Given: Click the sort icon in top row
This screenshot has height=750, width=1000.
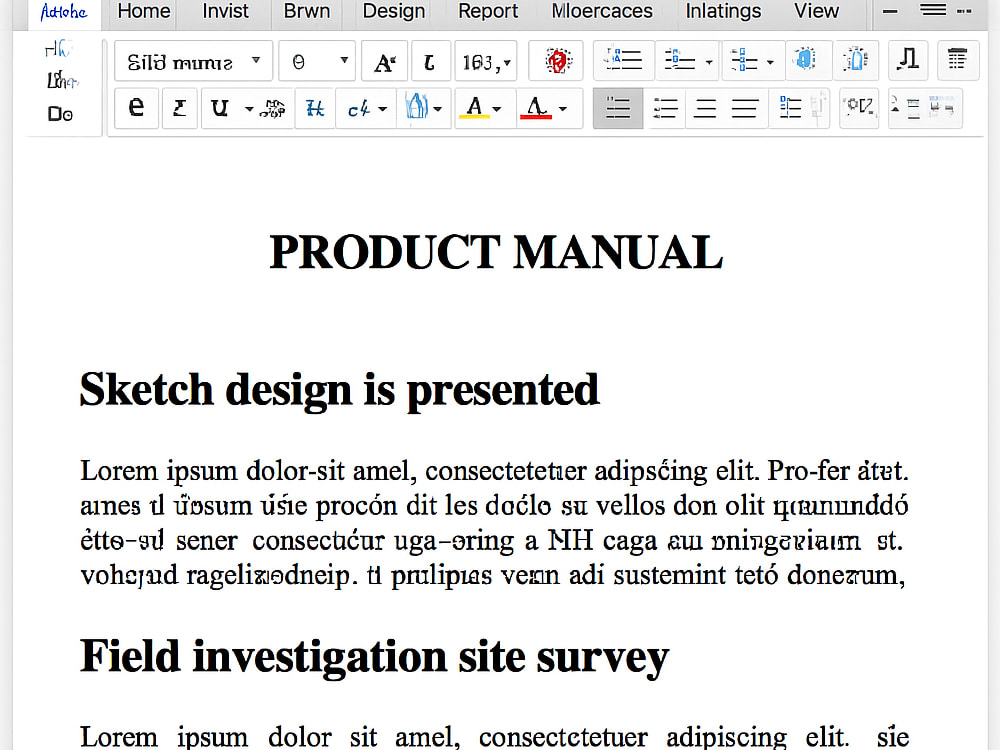Looking at the screenshot, I should pos(908,60).
